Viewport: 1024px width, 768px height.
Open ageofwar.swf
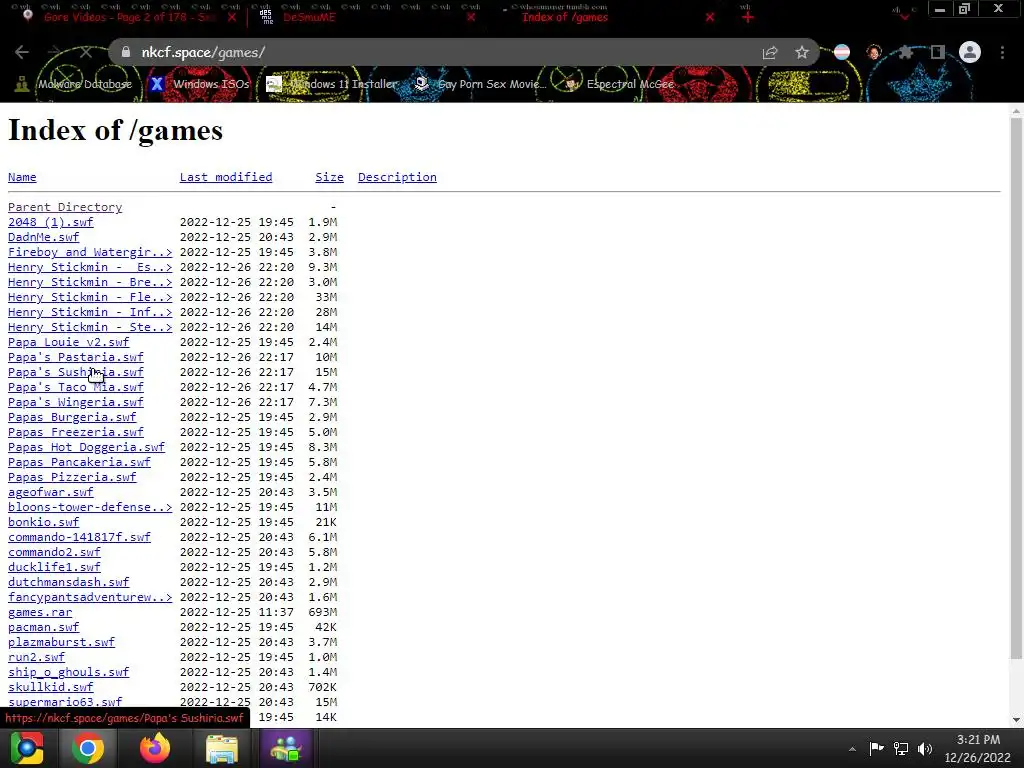50,492
